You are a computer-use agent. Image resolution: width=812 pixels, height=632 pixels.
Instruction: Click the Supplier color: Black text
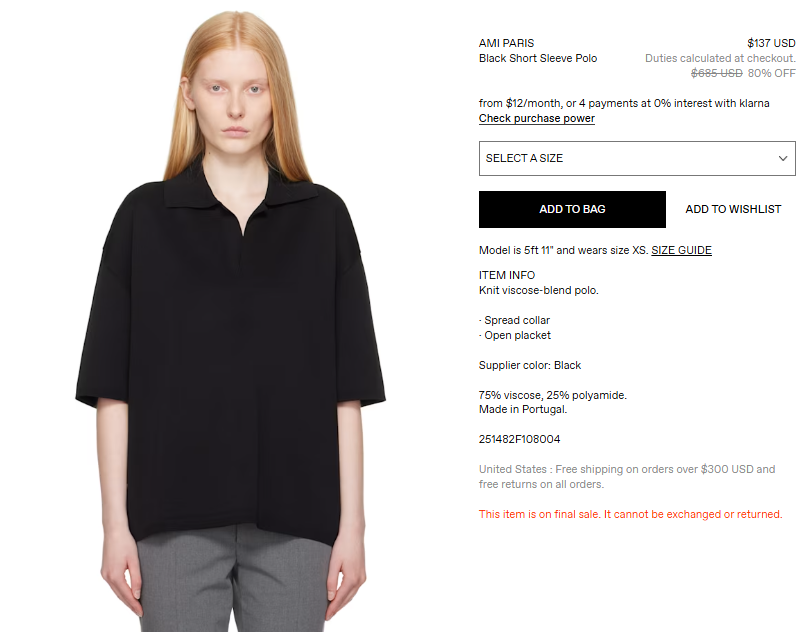530,365
